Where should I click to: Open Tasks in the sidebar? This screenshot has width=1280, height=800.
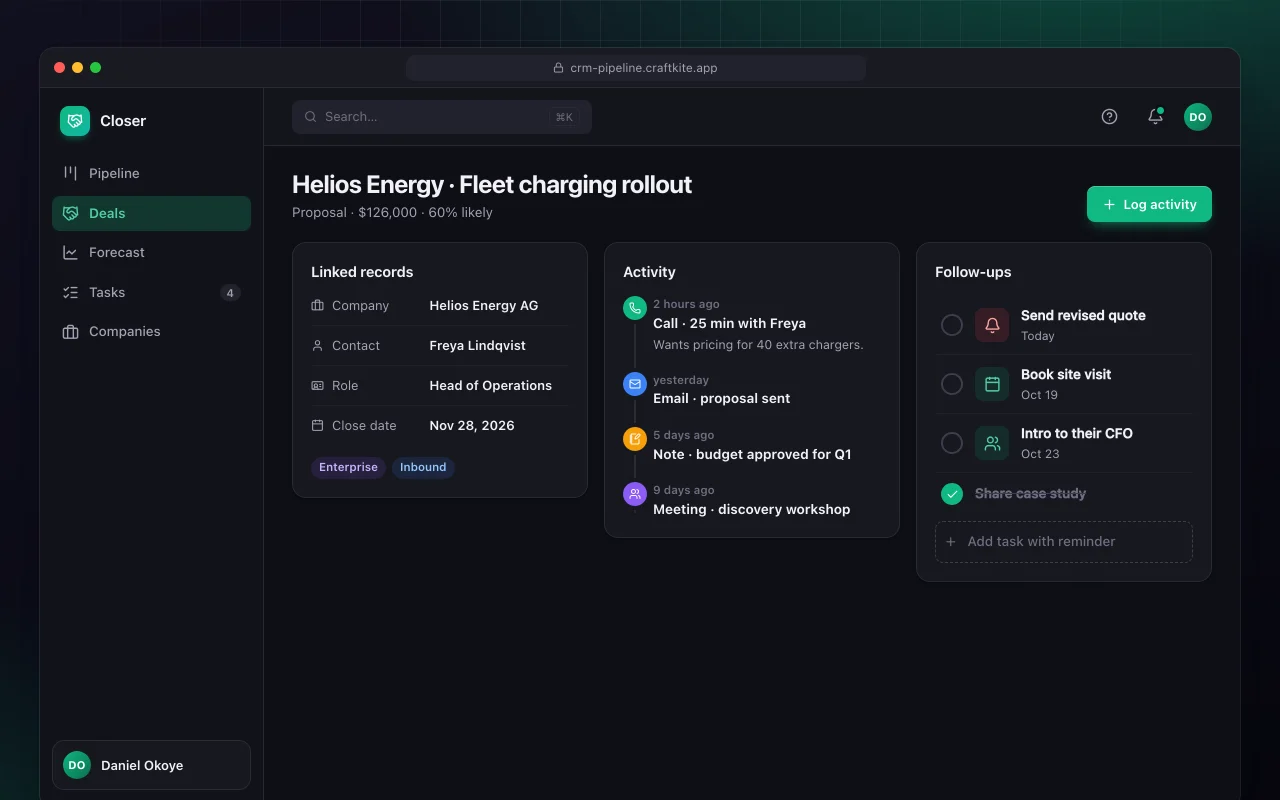tap(151, 292)
